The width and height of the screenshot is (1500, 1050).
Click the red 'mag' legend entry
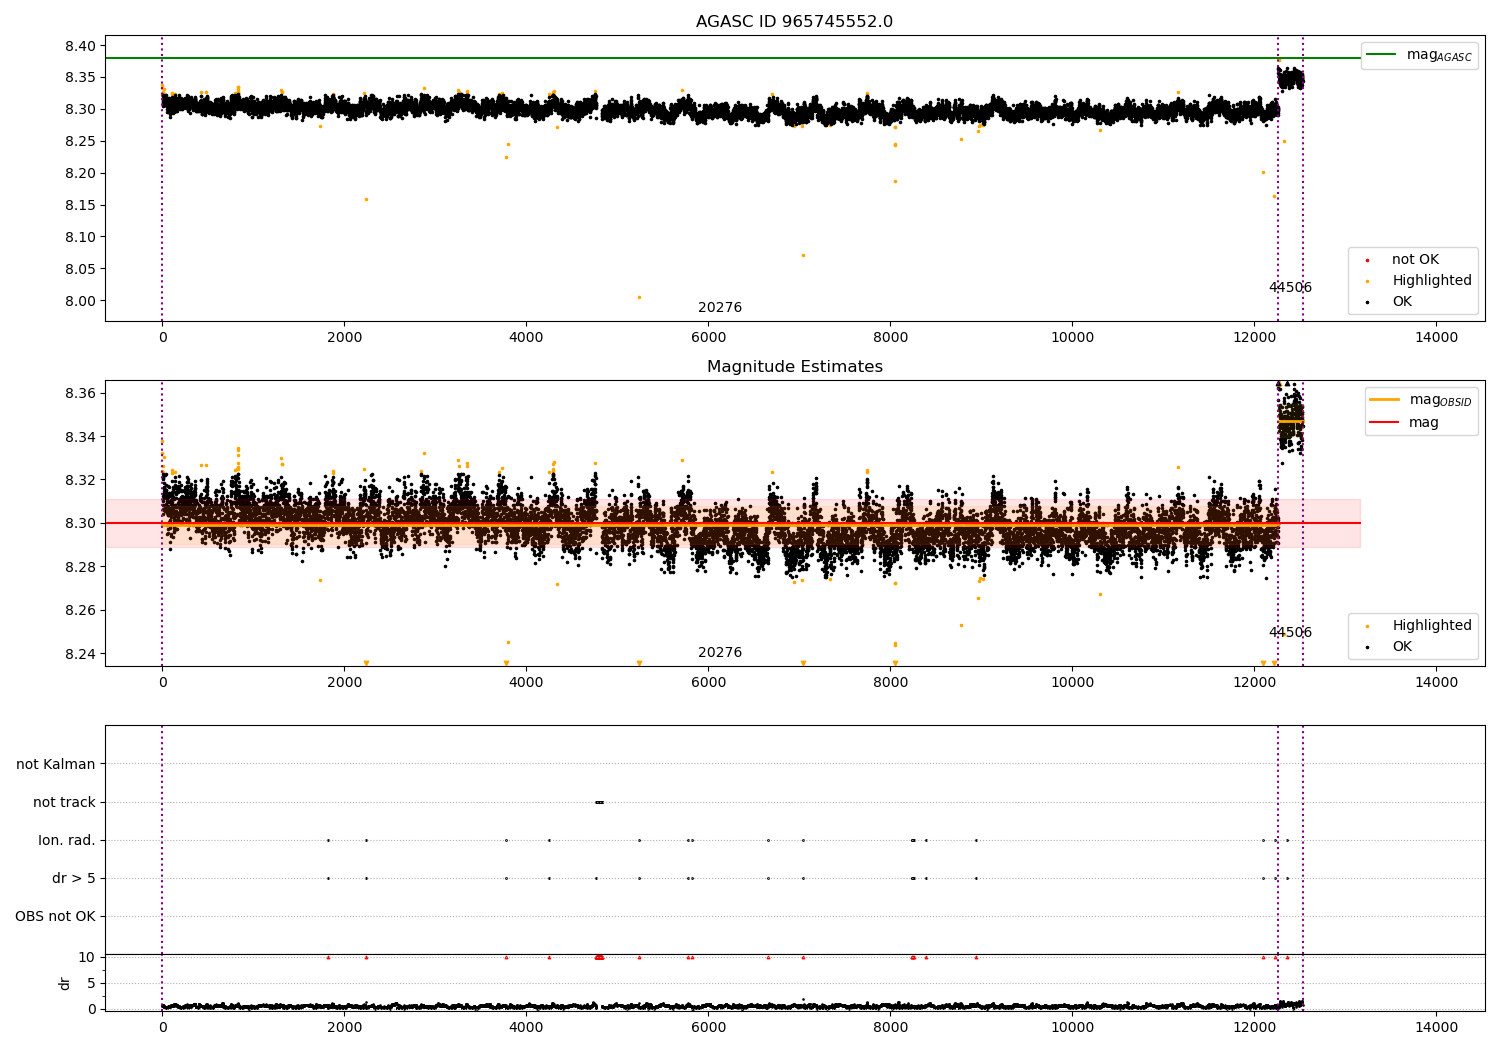tap(1405, 422)
